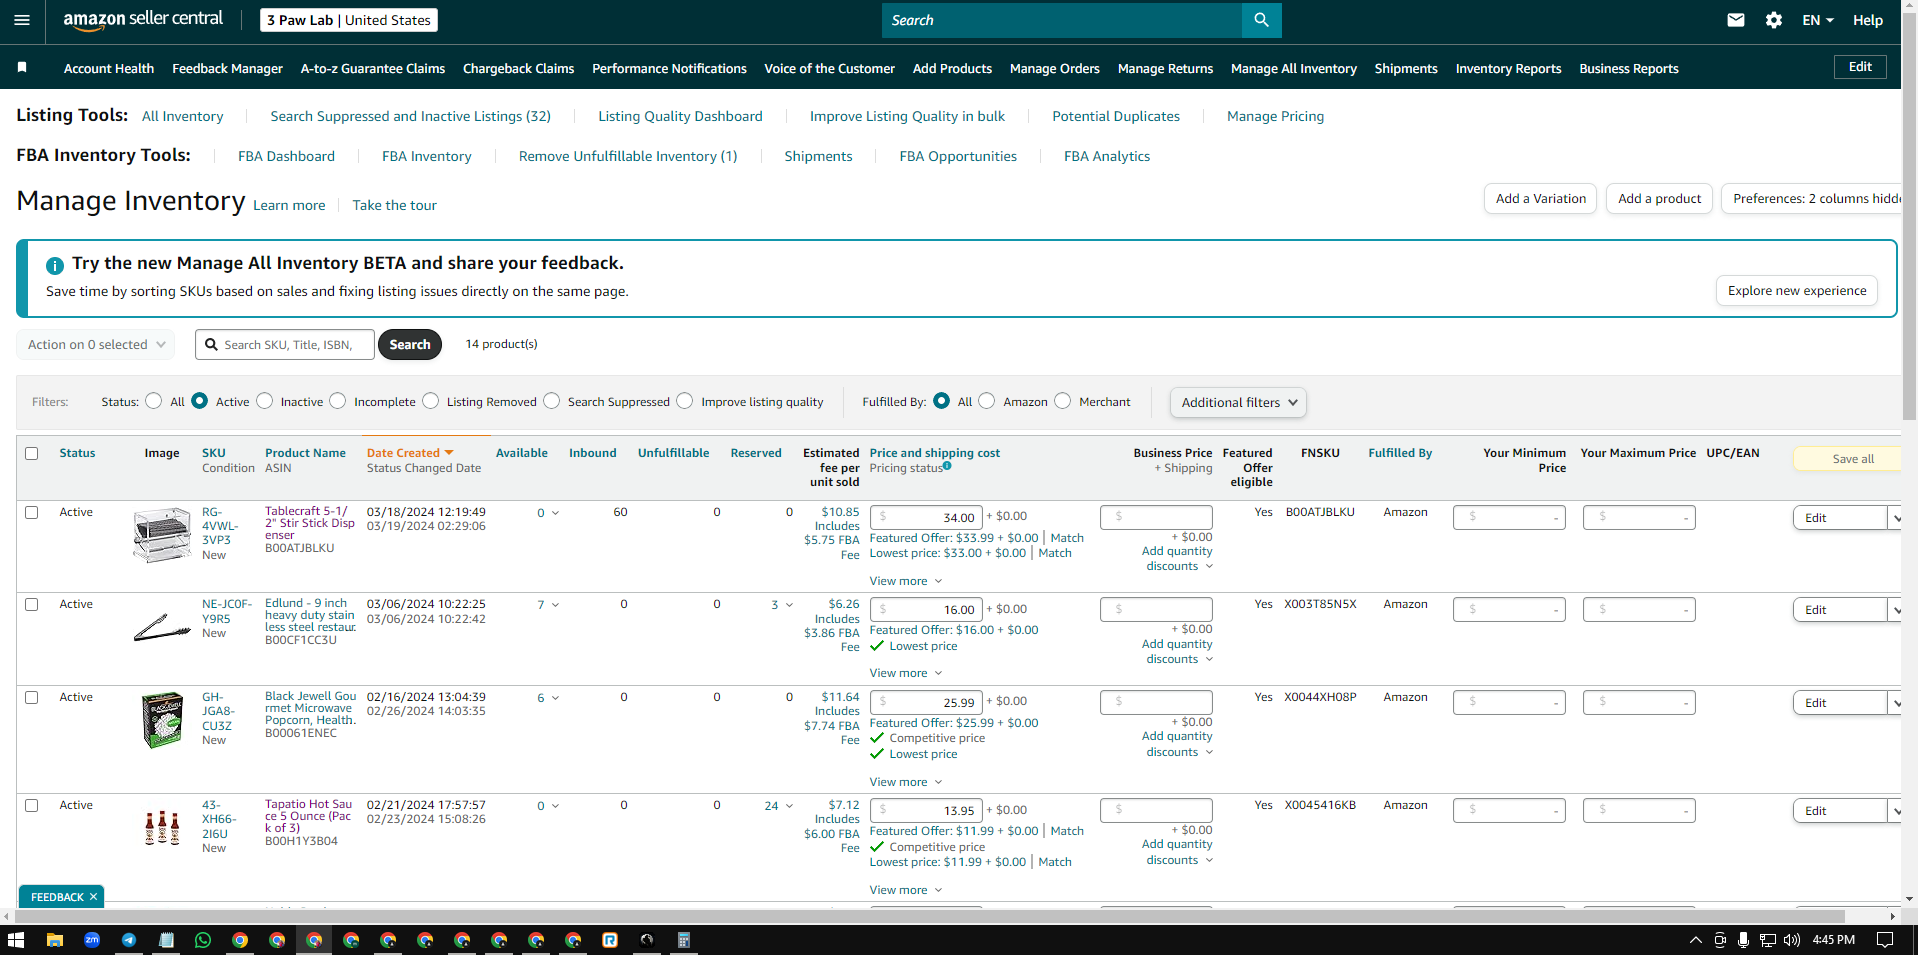
Task: Click the Date Created sort arrow
Action: pyautogui.click(x=449, y=453)
